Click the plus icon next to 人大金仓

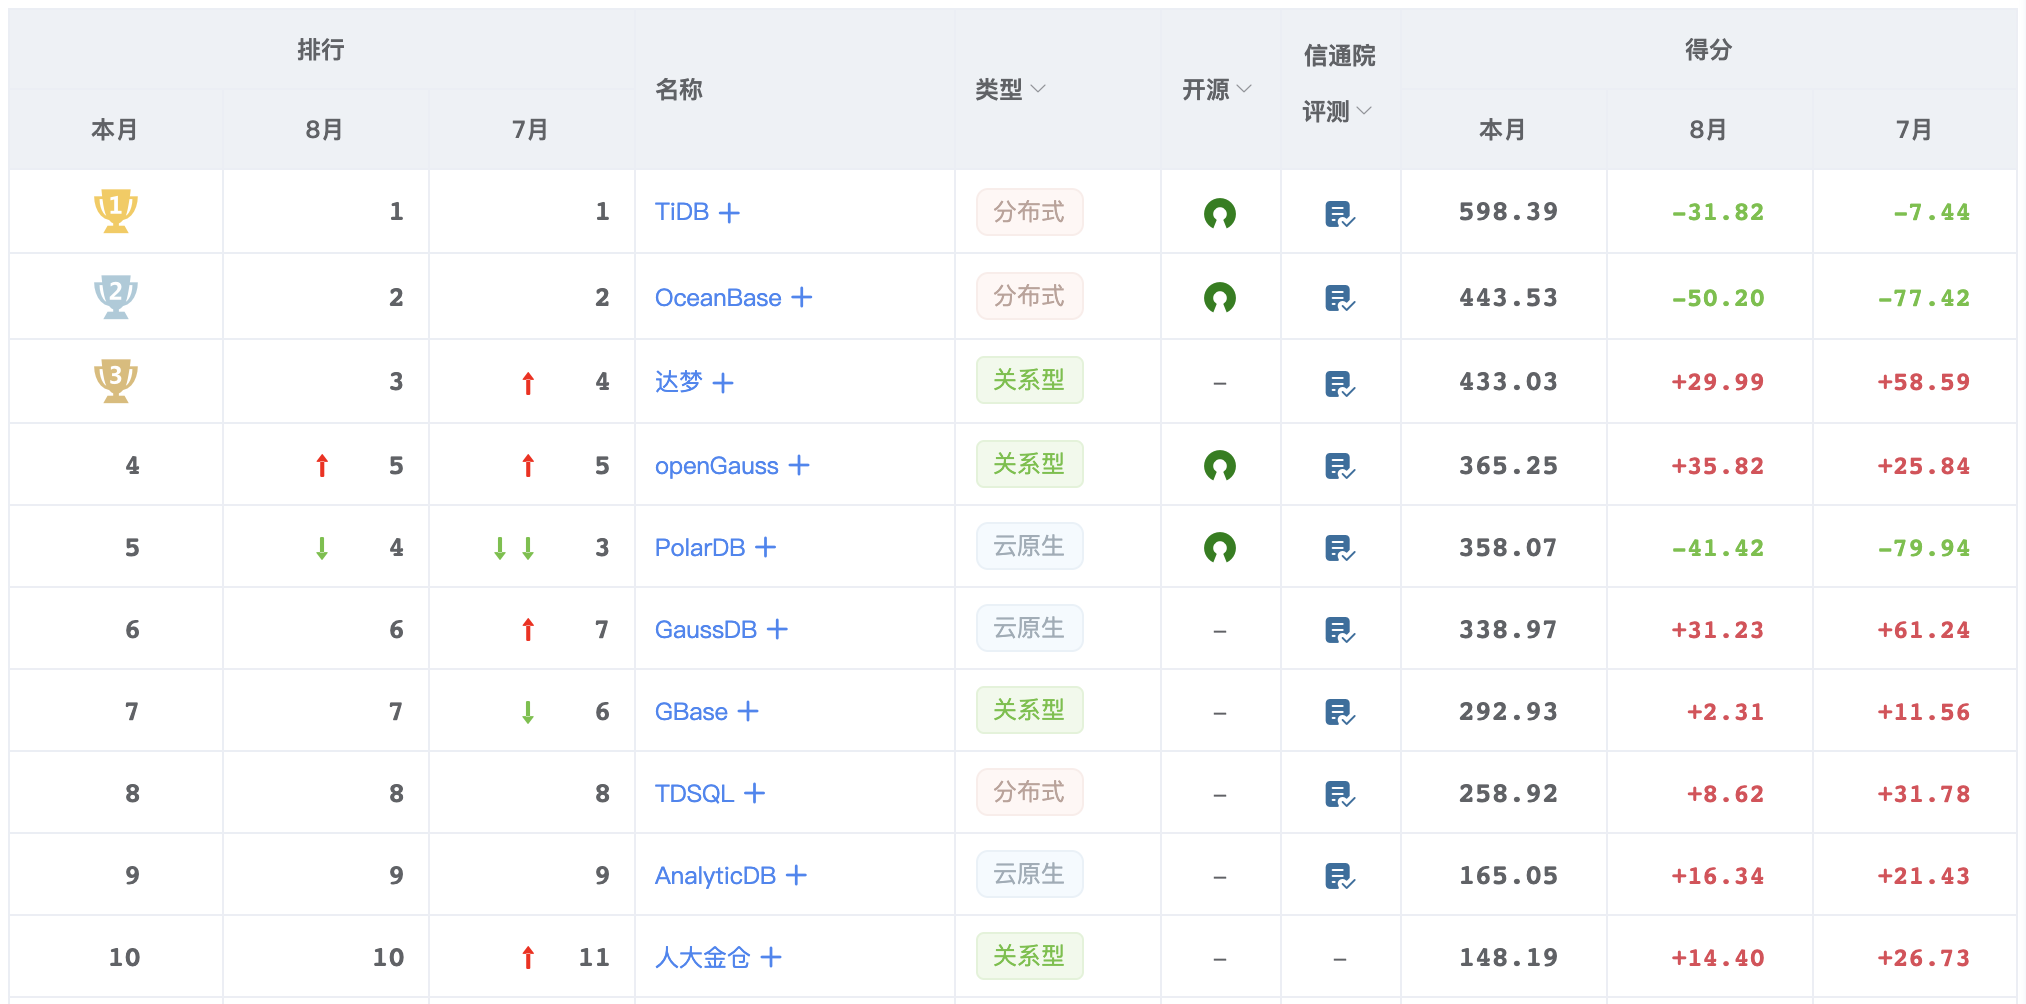pos(771,957)
